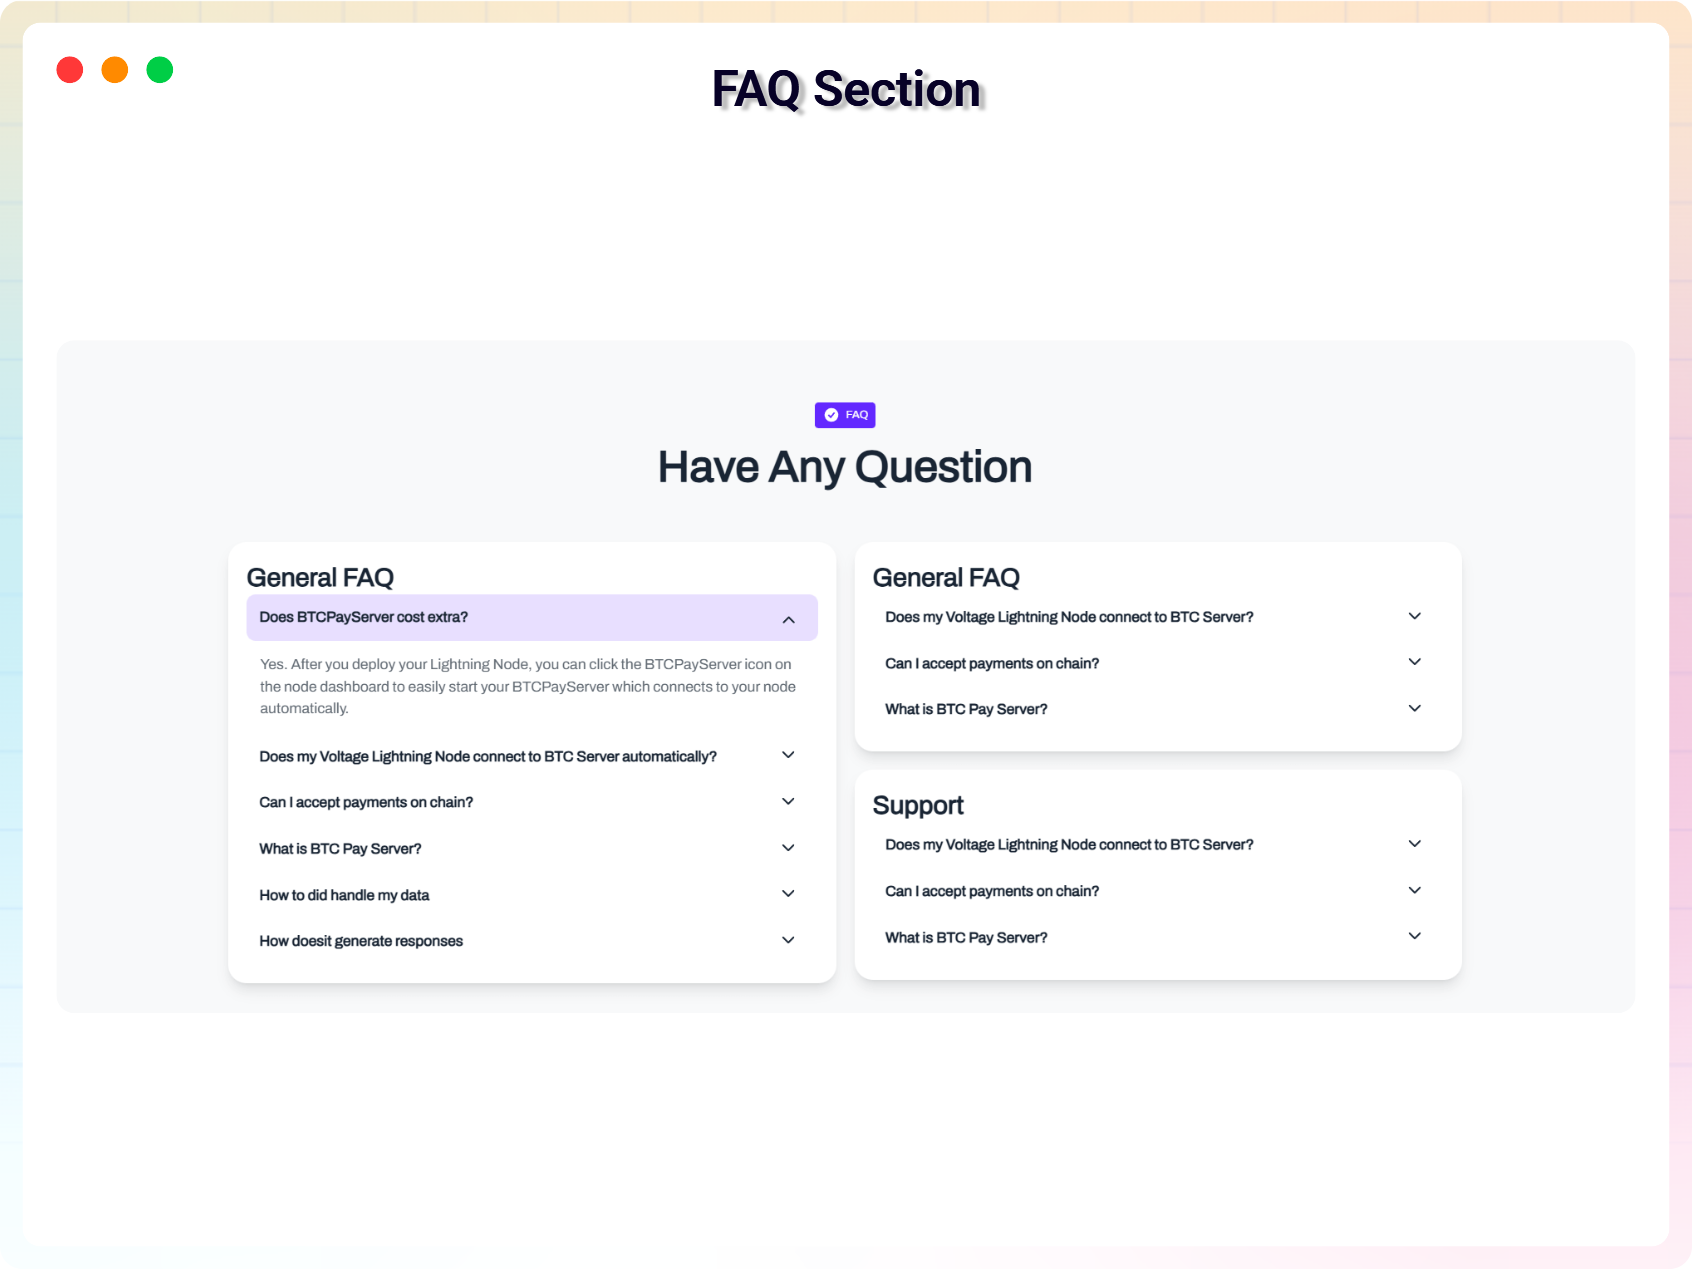Open Support "Can I accept payments on chain?"
Screen dimensions: 1692x1269
click(x=1158, y=891)
